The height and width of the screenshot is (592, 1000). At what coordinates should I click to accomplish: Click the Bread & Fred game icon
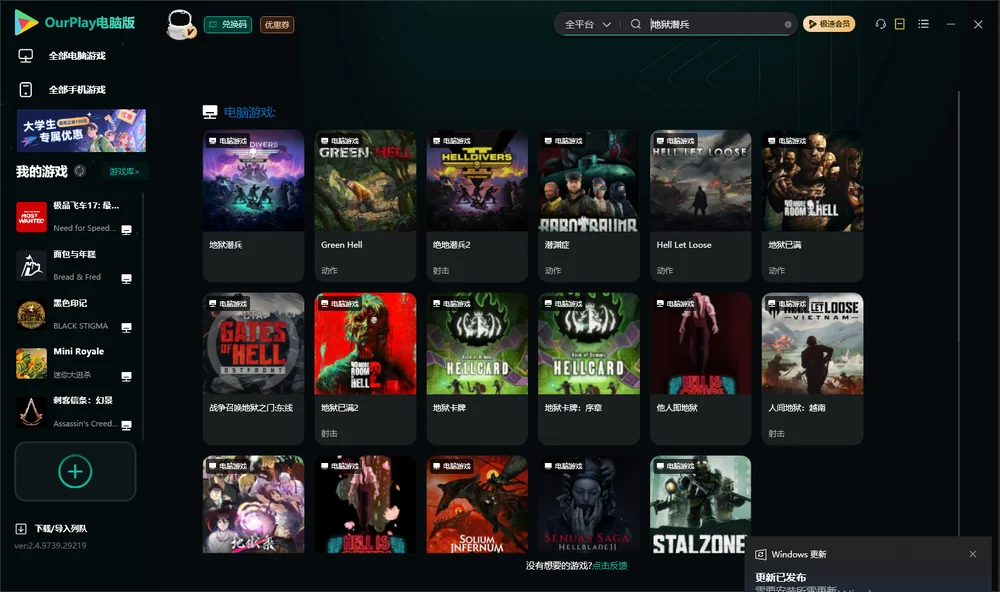pyautogui.click(x=31, y=266)
